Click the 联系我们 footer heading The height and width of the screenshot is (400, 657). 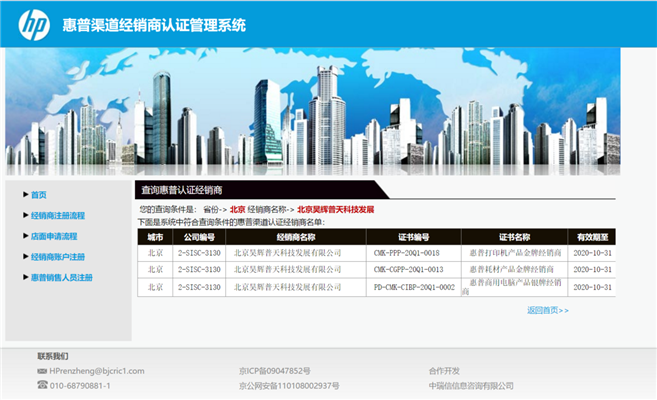[x=53, y=356]
